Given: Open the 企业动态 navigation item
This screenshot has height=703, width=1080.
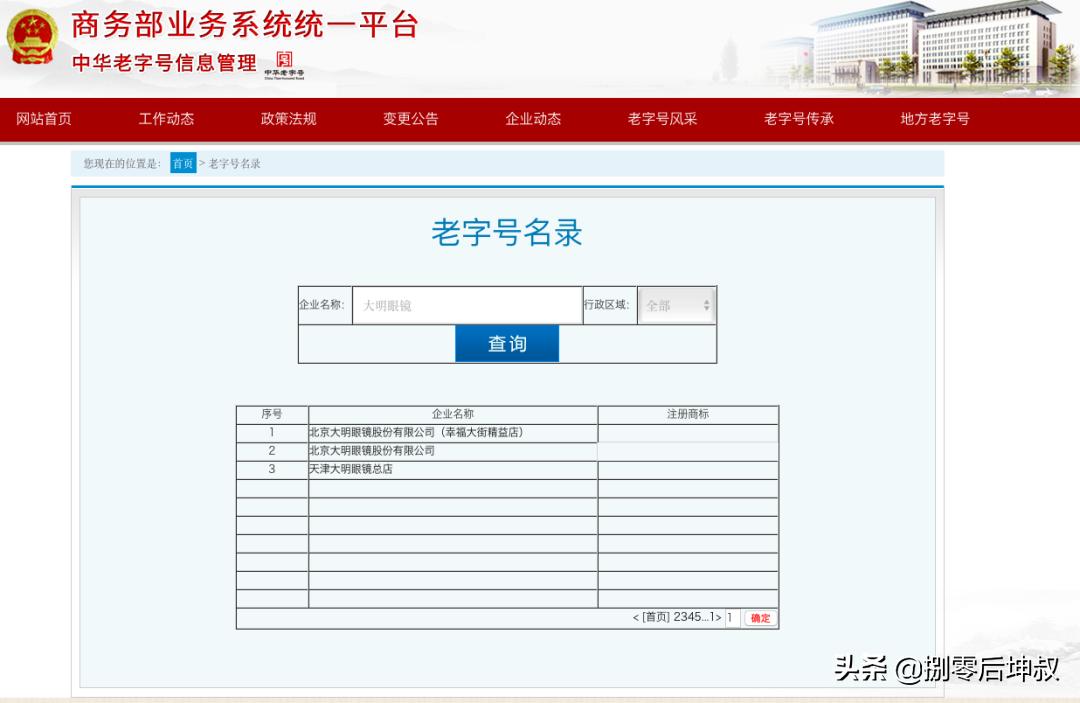Looking at the screenshot, I should 533,120.
